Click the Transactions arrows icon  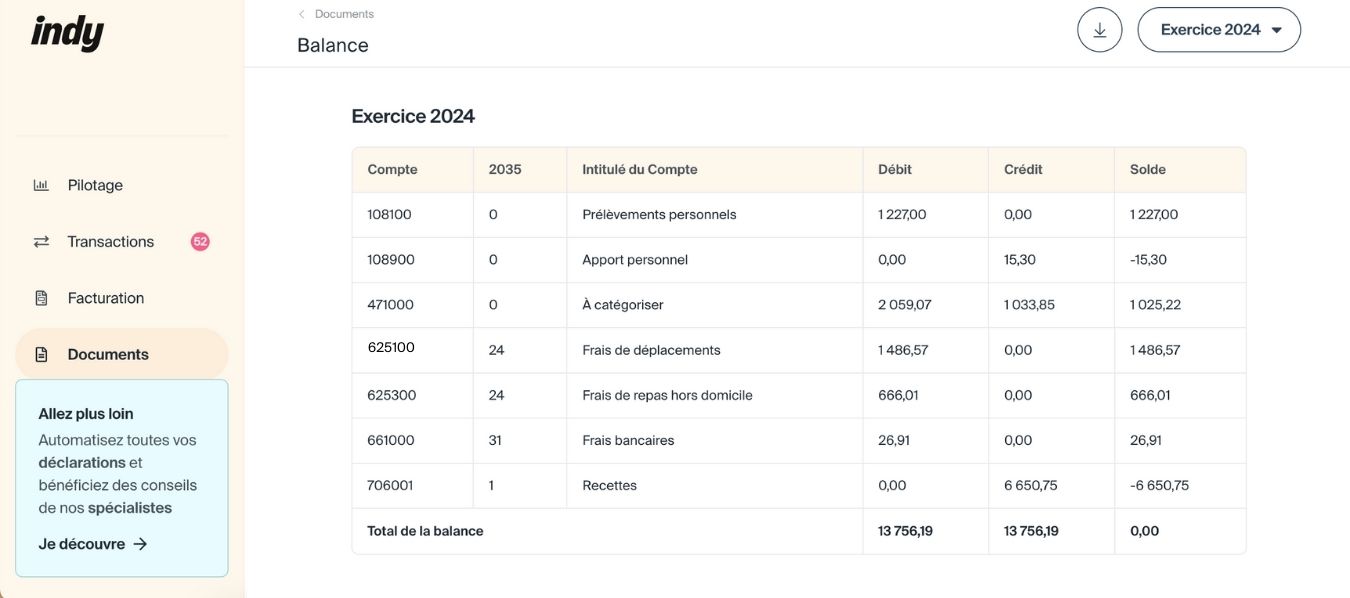[41, 242]
